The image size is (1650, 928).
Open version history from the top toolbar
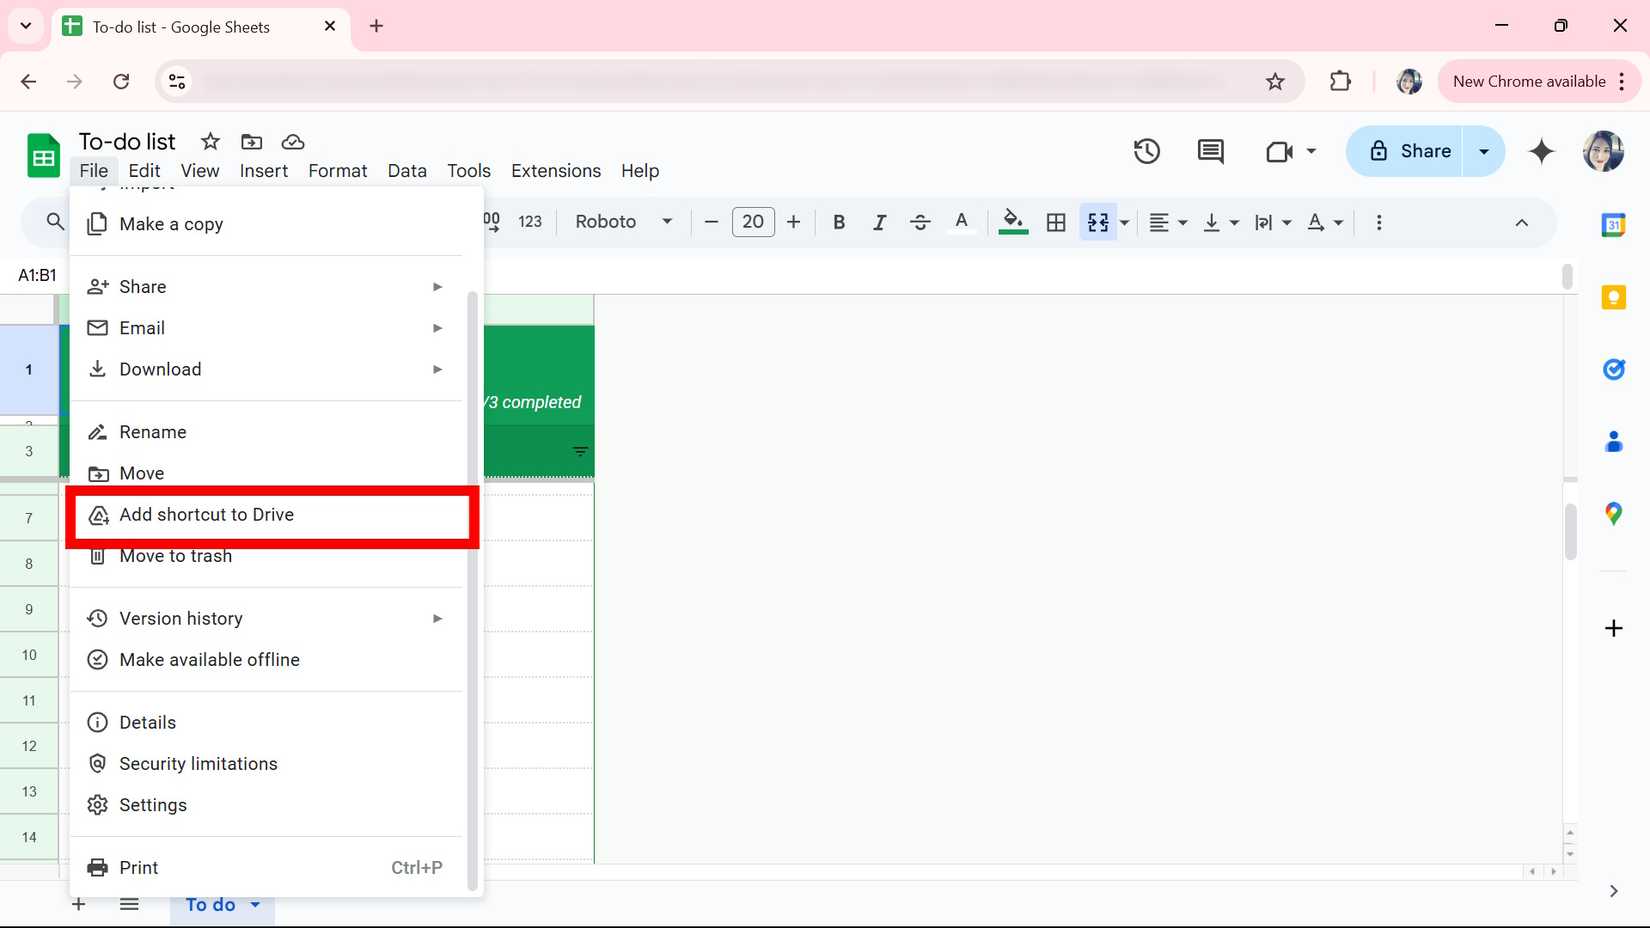(1146, 151)
